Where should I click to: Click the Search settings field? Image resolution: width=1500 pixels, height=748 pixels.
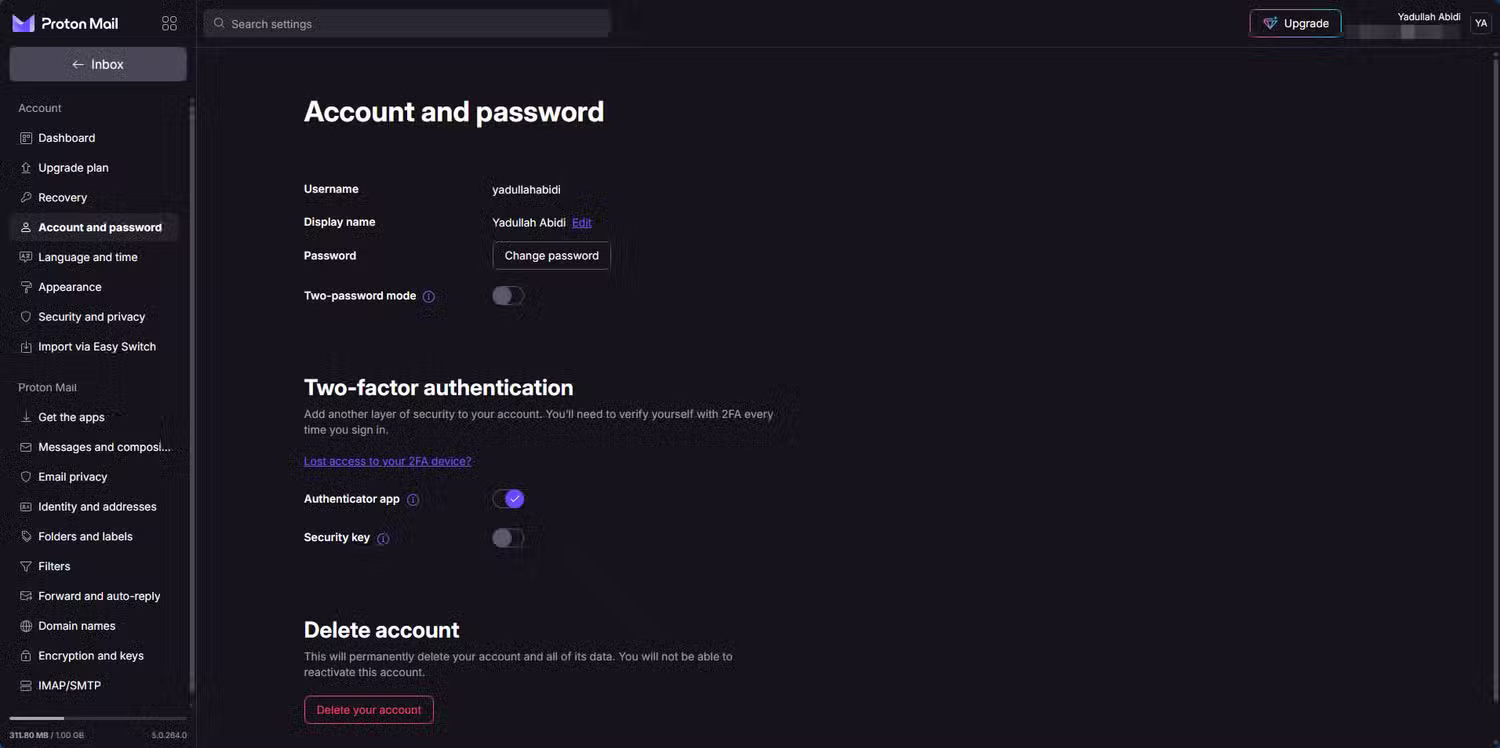(x=406, y=23)
